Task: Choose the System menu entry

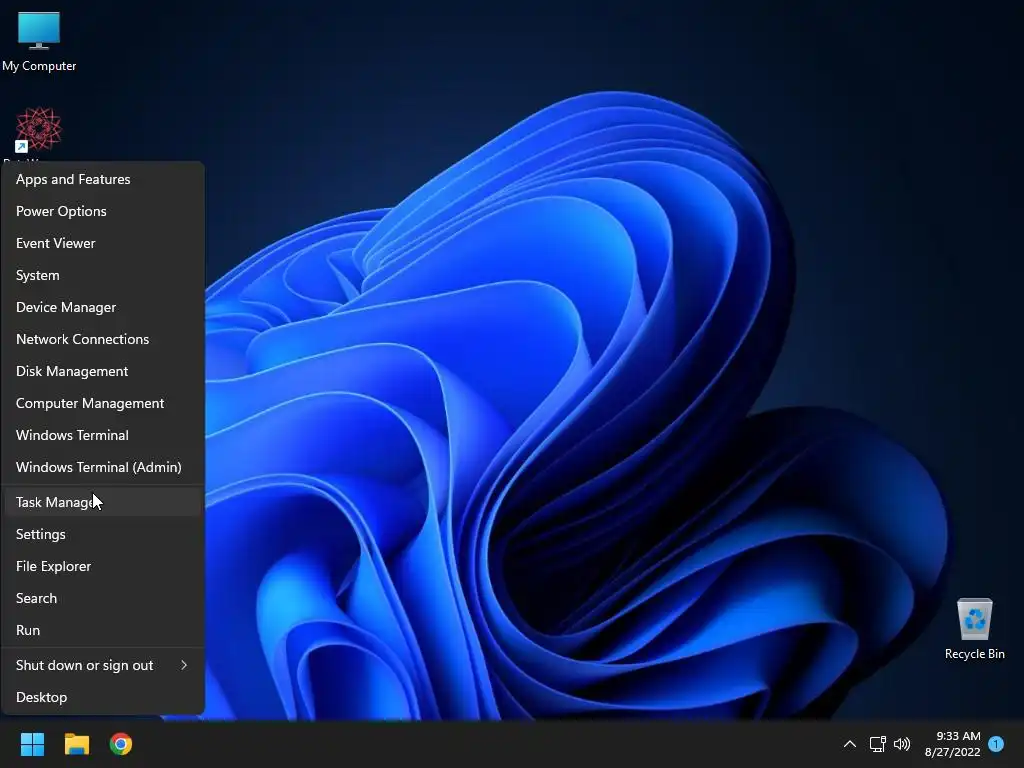Action: (103, 275)
